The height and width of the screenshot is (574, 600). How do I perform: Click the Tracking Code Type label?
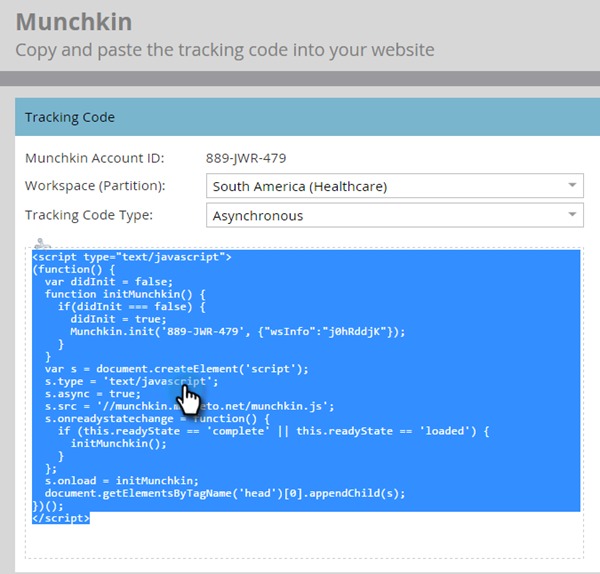coord(89,215)
